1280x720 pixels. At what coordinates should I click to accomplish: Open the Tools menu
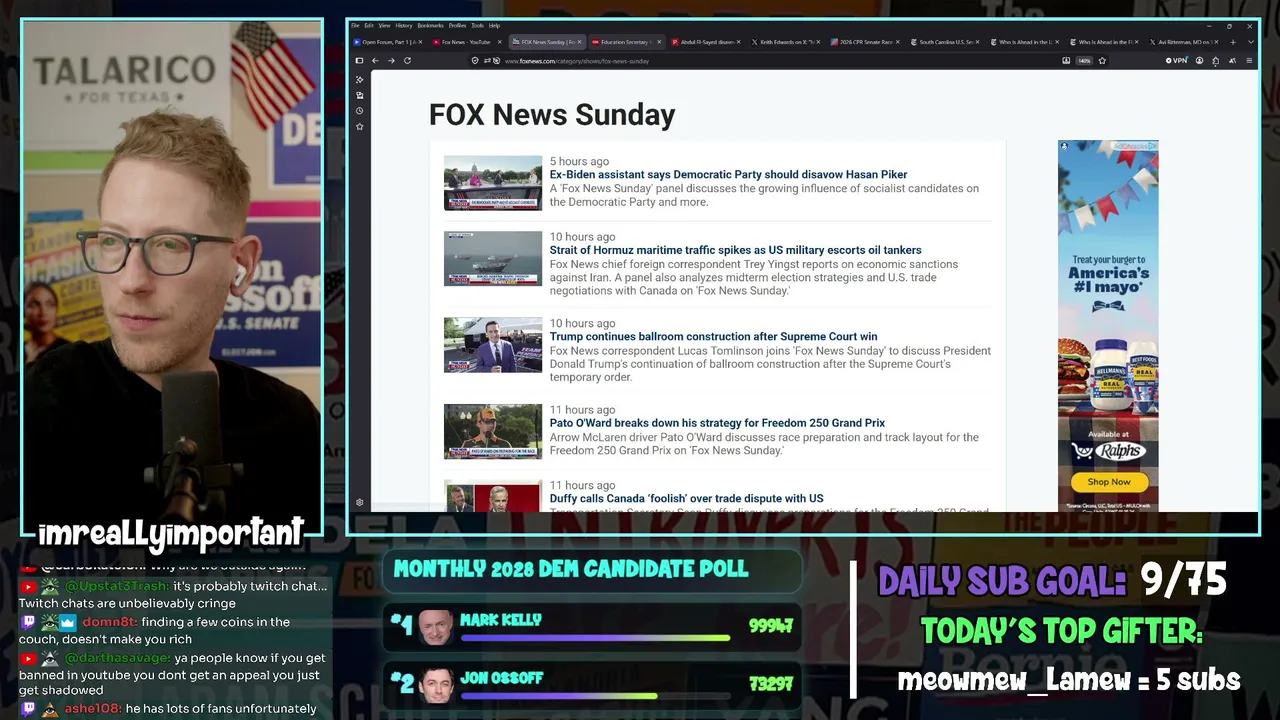point(478,25)
